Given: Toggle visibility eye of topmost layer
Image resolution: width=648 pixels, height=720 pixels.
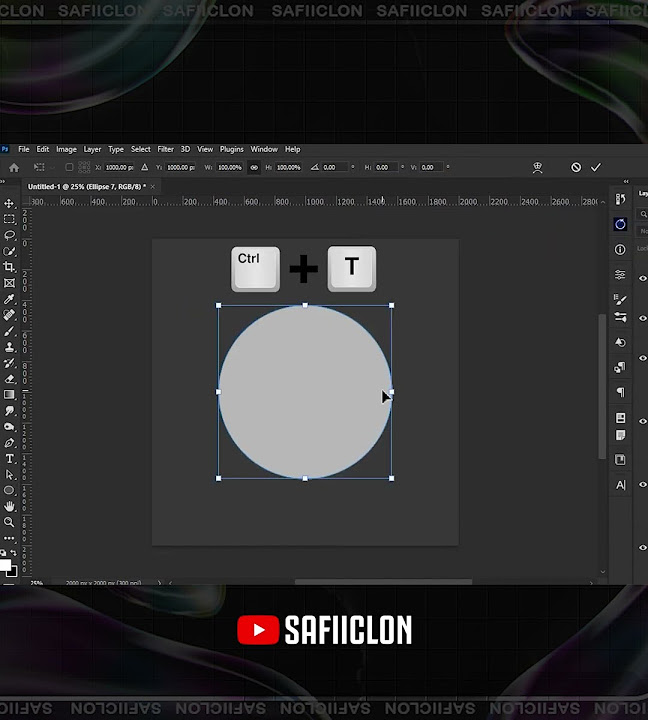Looking at the screenshot, I should click(x=642, y=278).
